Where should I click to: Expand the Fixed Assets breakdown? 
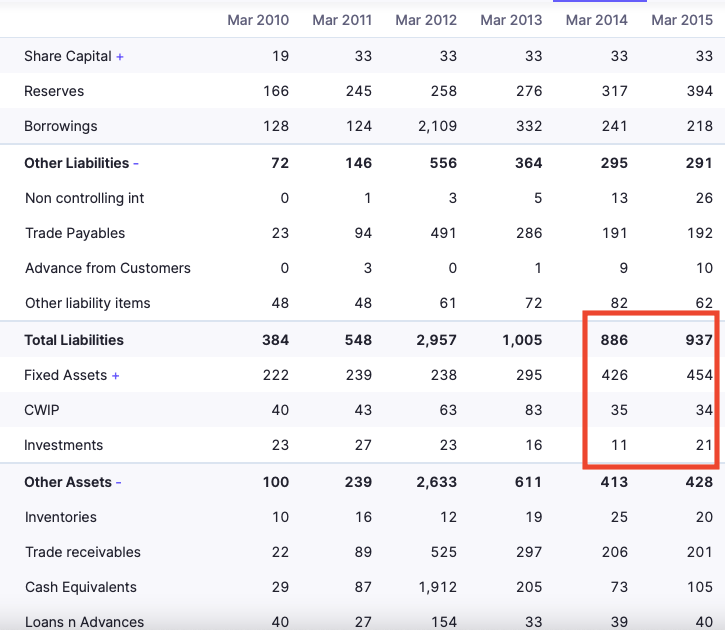click(116, 376)
